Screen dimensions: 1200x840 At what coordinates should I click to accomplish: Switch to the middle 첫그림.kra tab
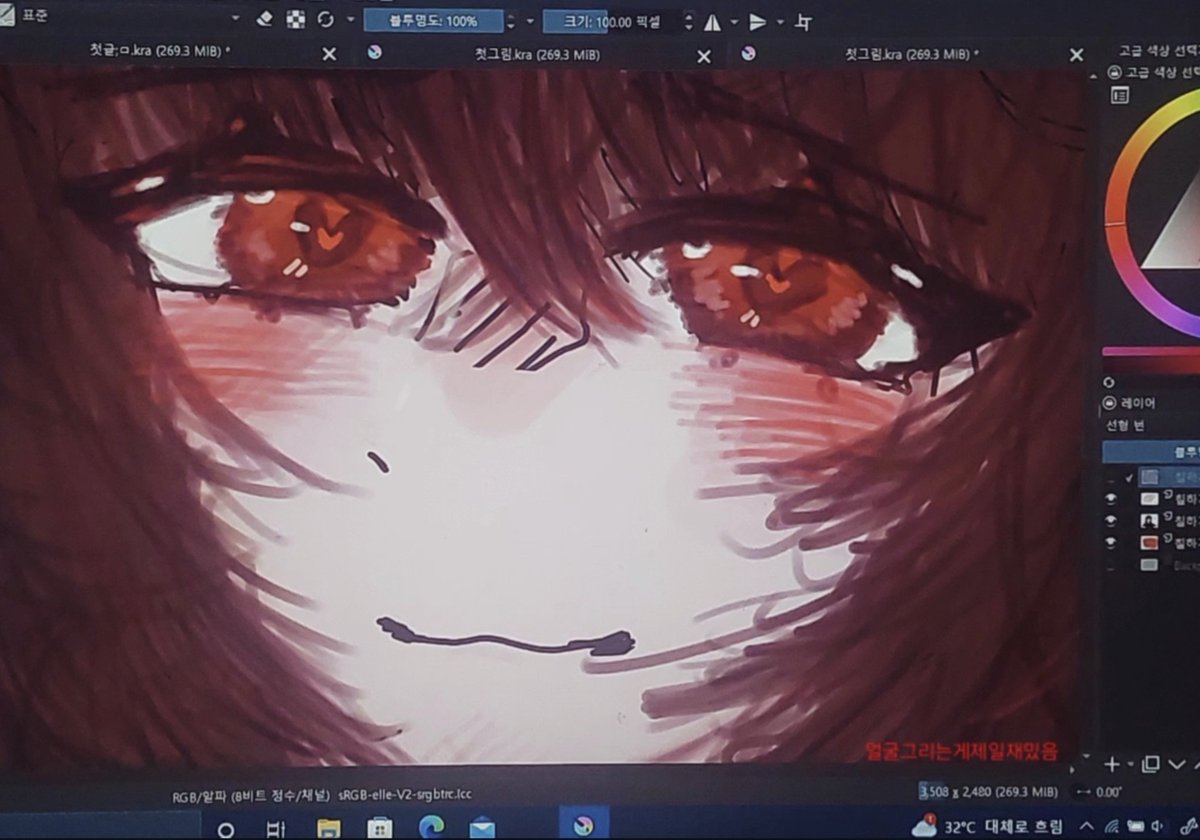point(537,54)
